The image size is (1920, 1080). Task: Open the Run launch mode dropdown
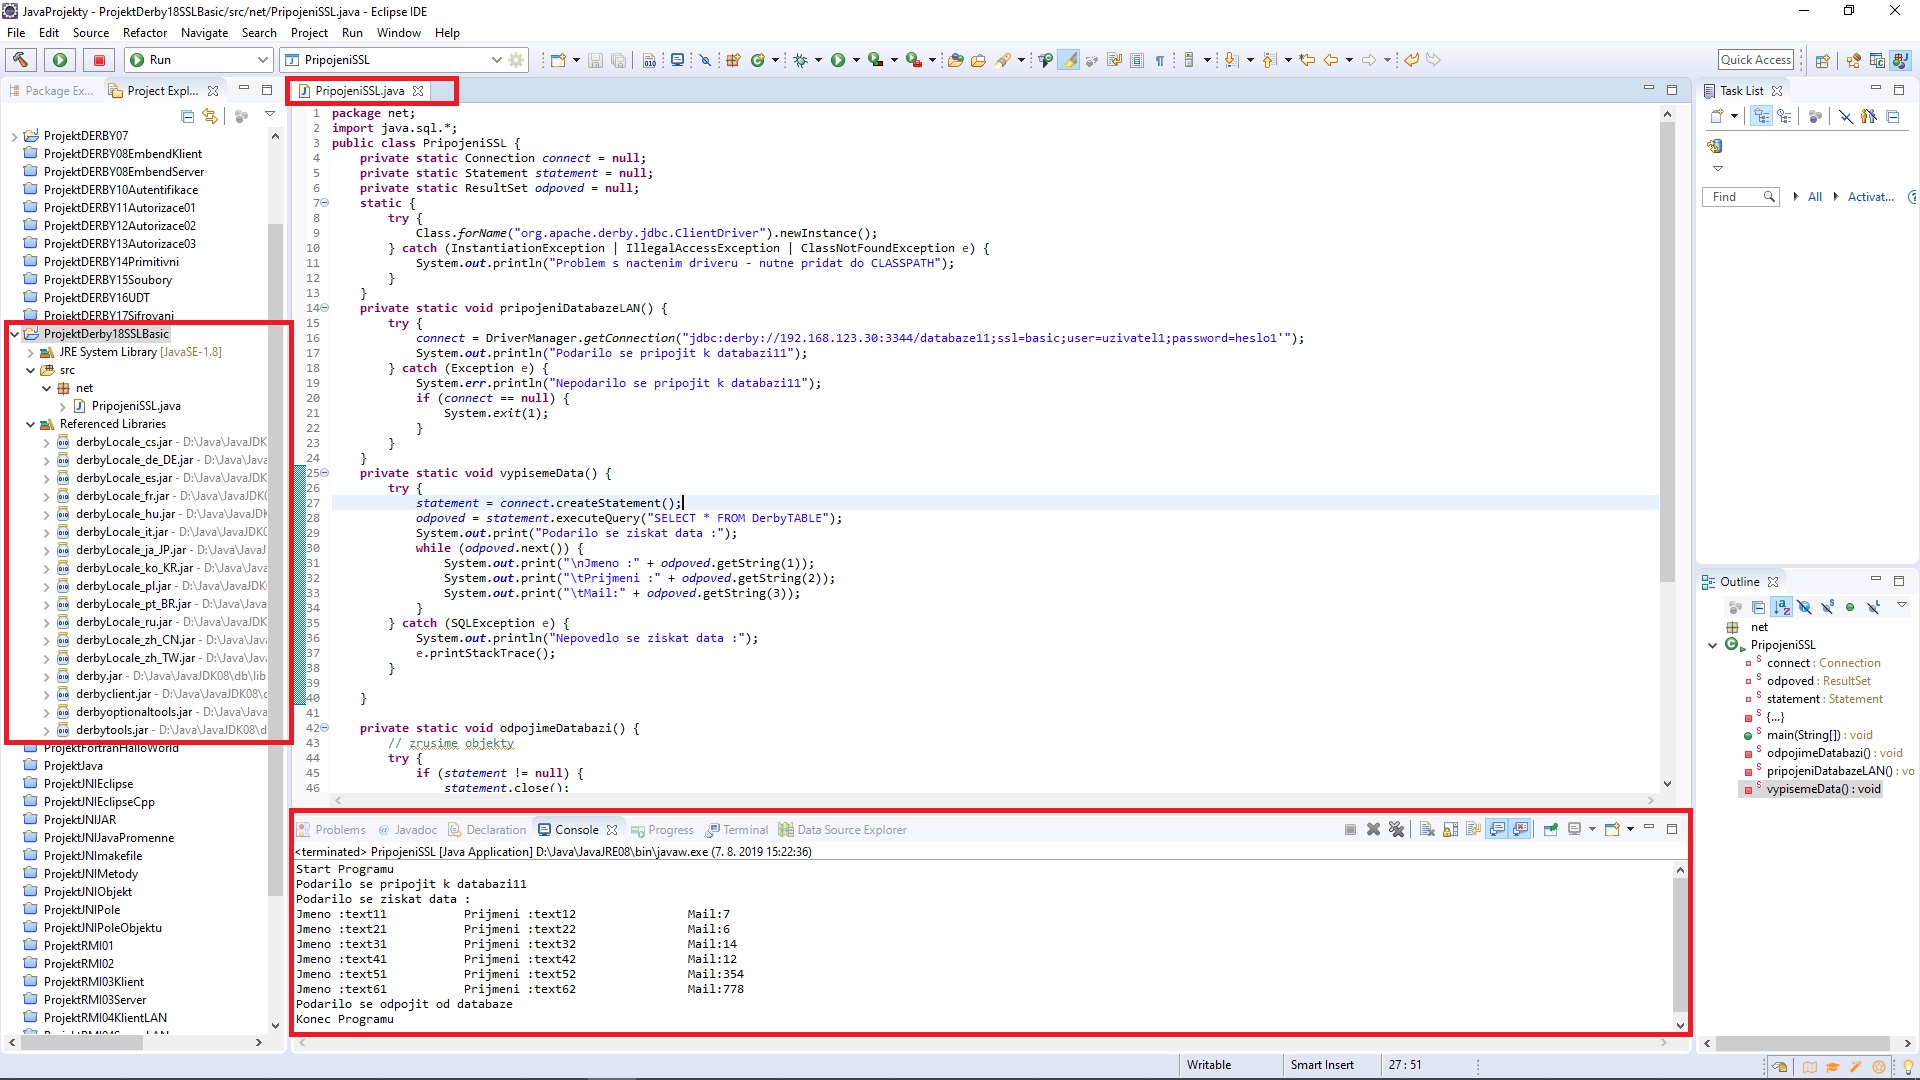tap(262, 60)
